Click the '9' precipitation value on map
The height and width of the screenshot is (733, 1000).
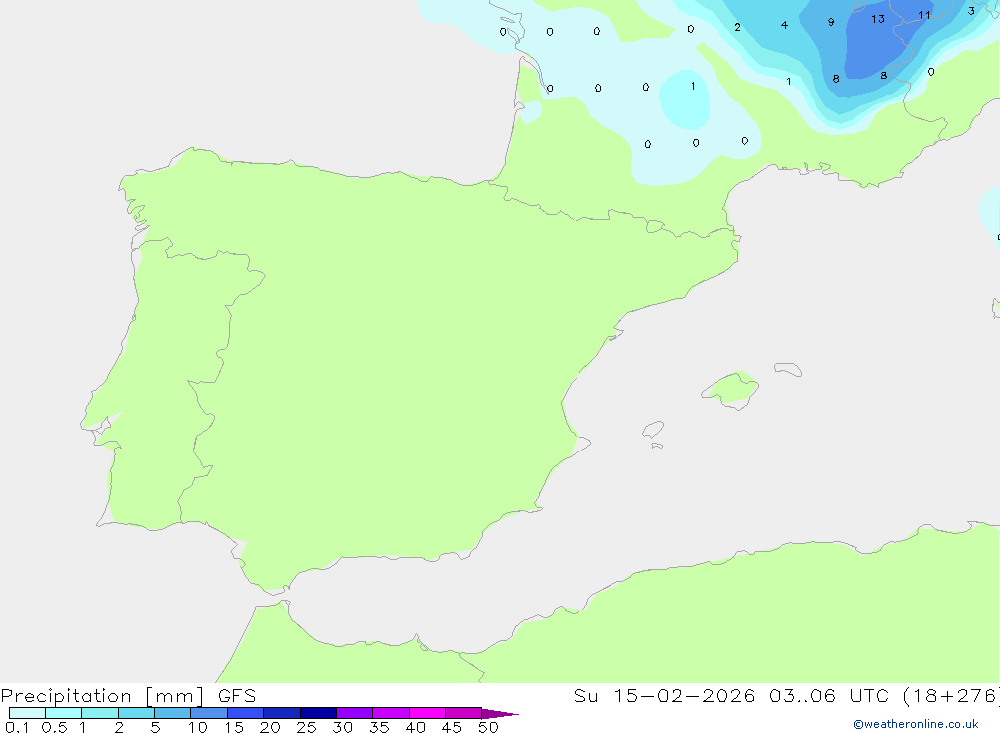(x=830, y=22)
